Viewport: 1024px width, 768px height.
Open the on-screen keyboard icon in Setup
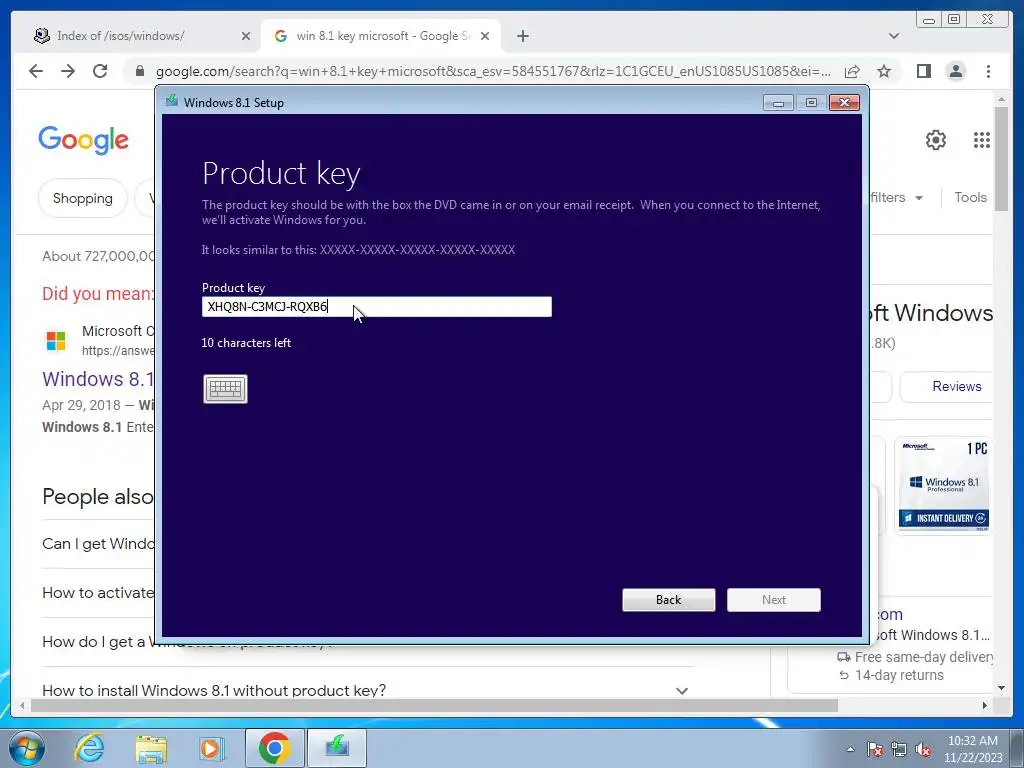point(225,389)
